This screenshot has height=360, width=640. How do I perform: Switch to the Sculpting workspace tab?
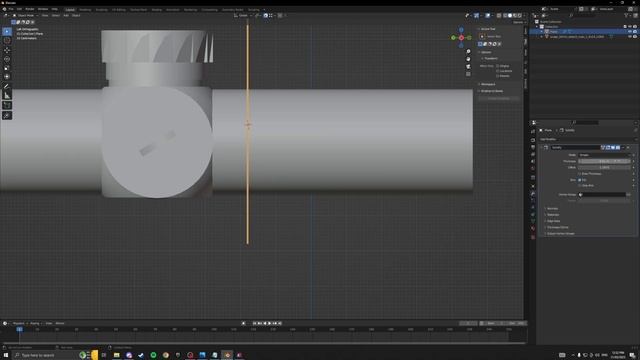[x=101, y=9]
